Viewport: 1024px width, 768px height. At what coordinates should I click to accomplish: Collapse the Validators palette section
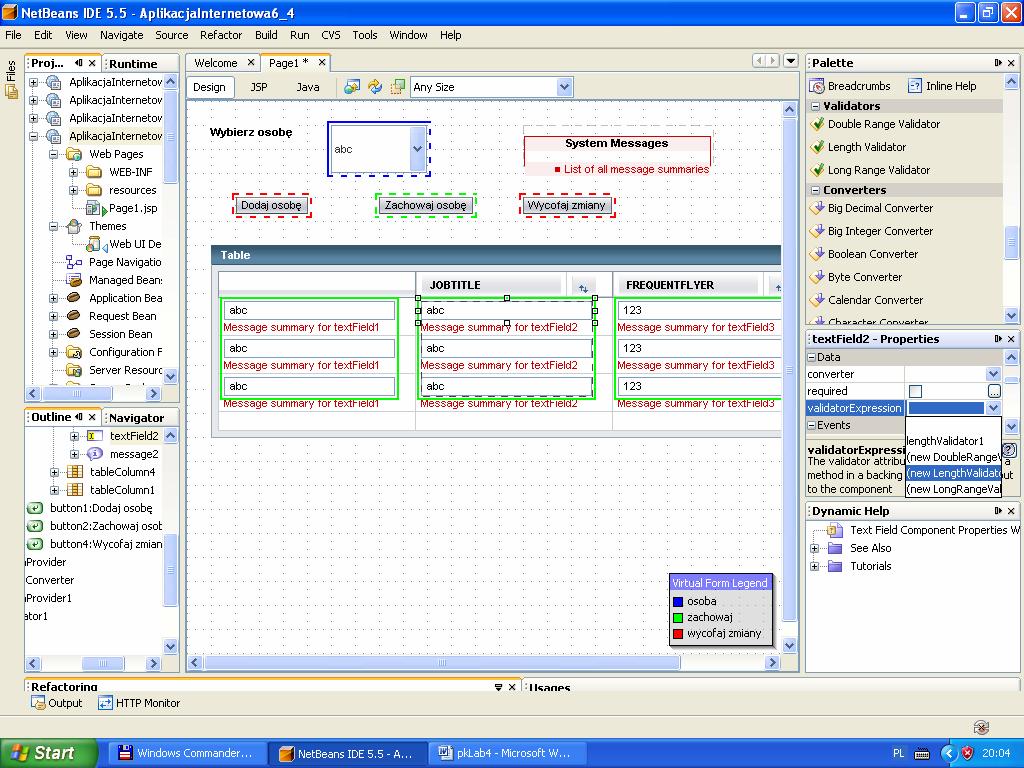point(816,106)
